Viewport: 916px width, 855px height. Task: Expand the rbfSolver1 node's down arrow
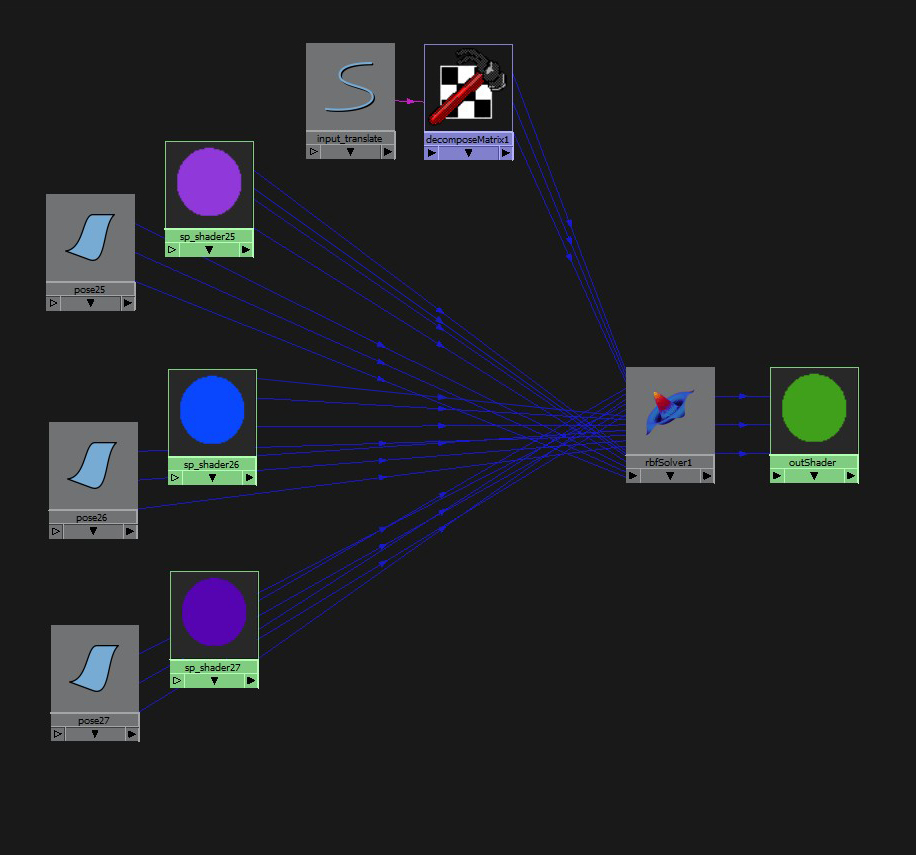point(670,476)
